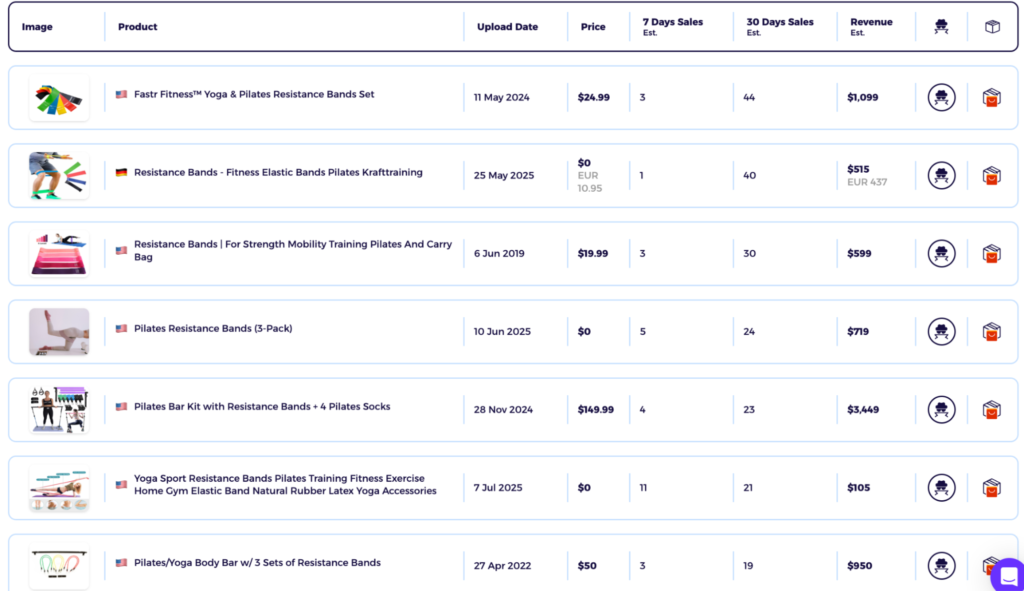The height and width of the screenshot is (591, 1024).
Task: Click Pilates Bar Kit thumbnail
Action: (59, 409)
